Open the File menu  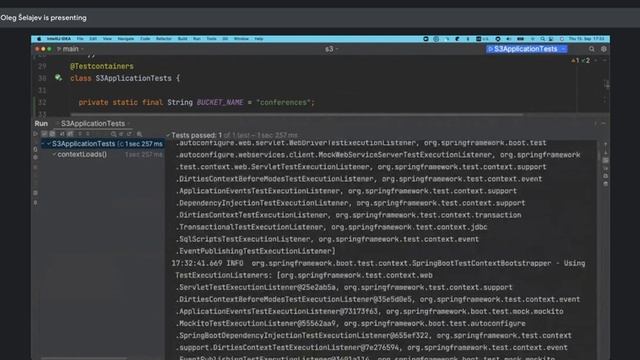80,39
